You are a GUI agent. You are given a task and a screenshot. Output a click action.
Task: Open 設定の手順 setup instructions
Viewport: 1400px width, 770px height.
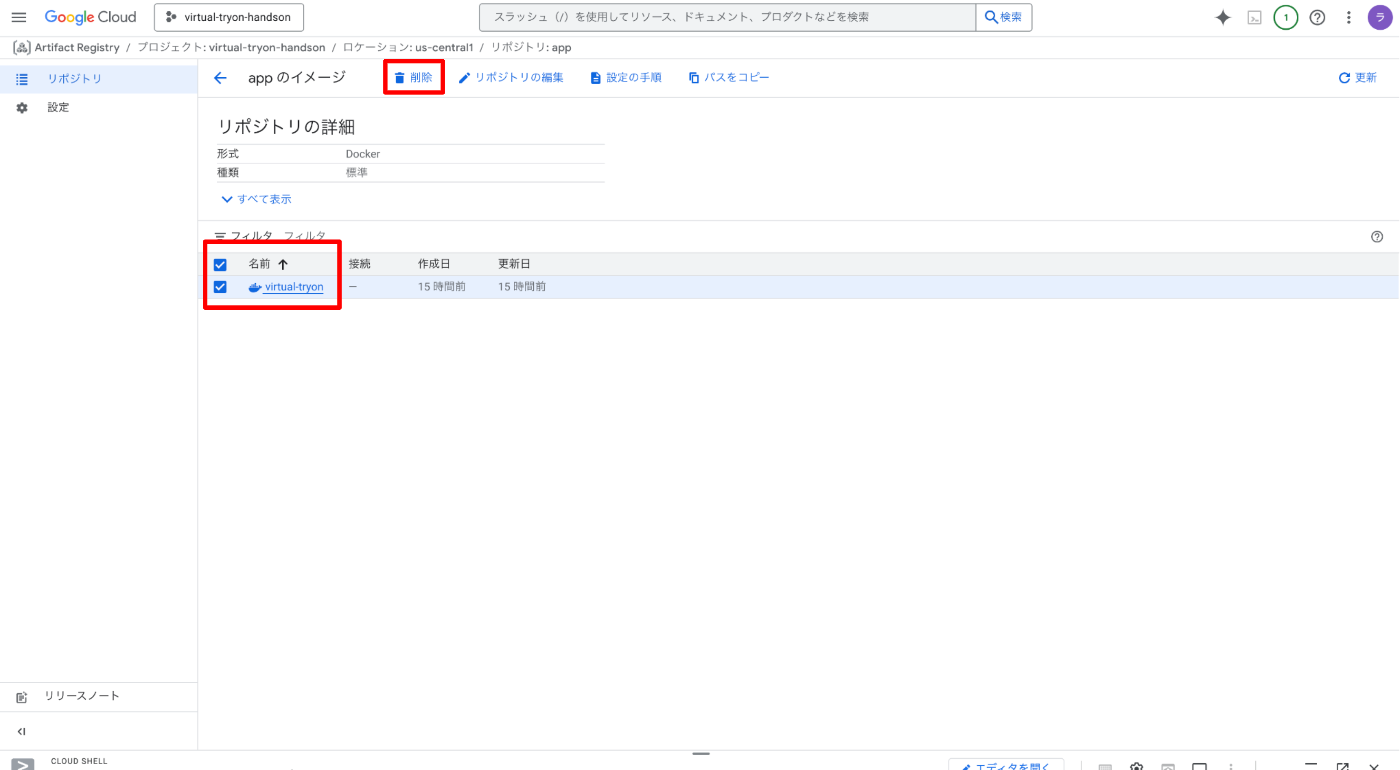tap(626, 77)
